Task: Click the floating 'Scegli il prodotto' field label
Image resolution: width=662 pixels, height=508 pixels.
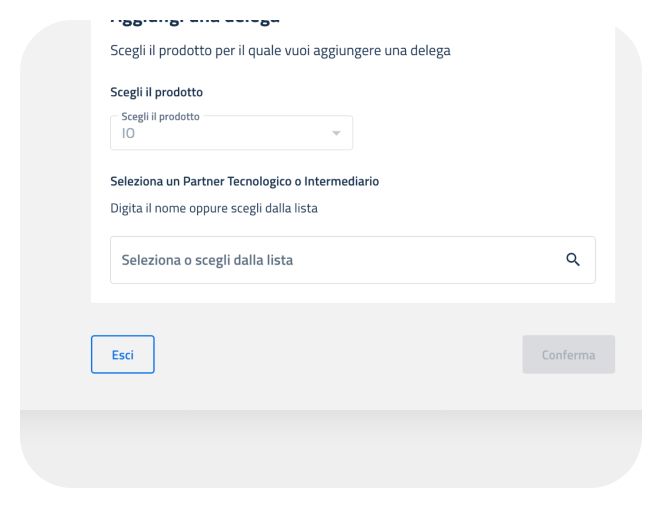Action: click(x=160, y=116)
